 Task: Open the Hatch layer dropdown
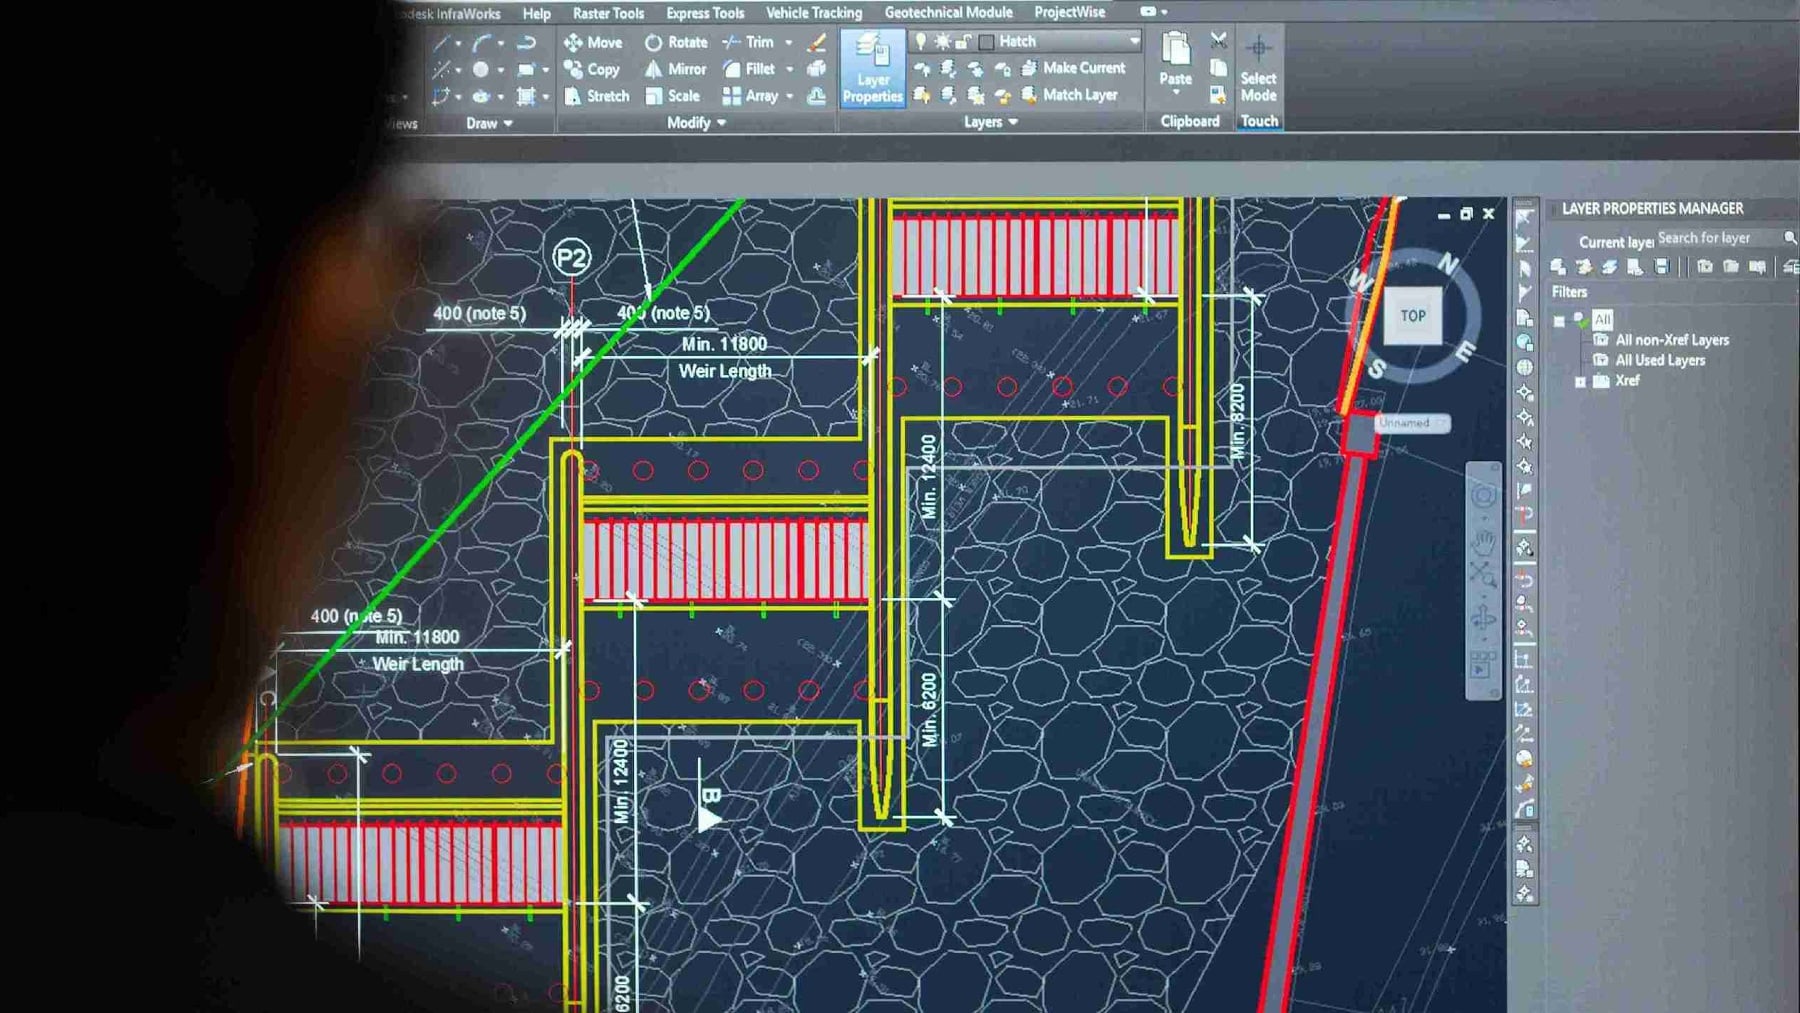(1134, 41)
